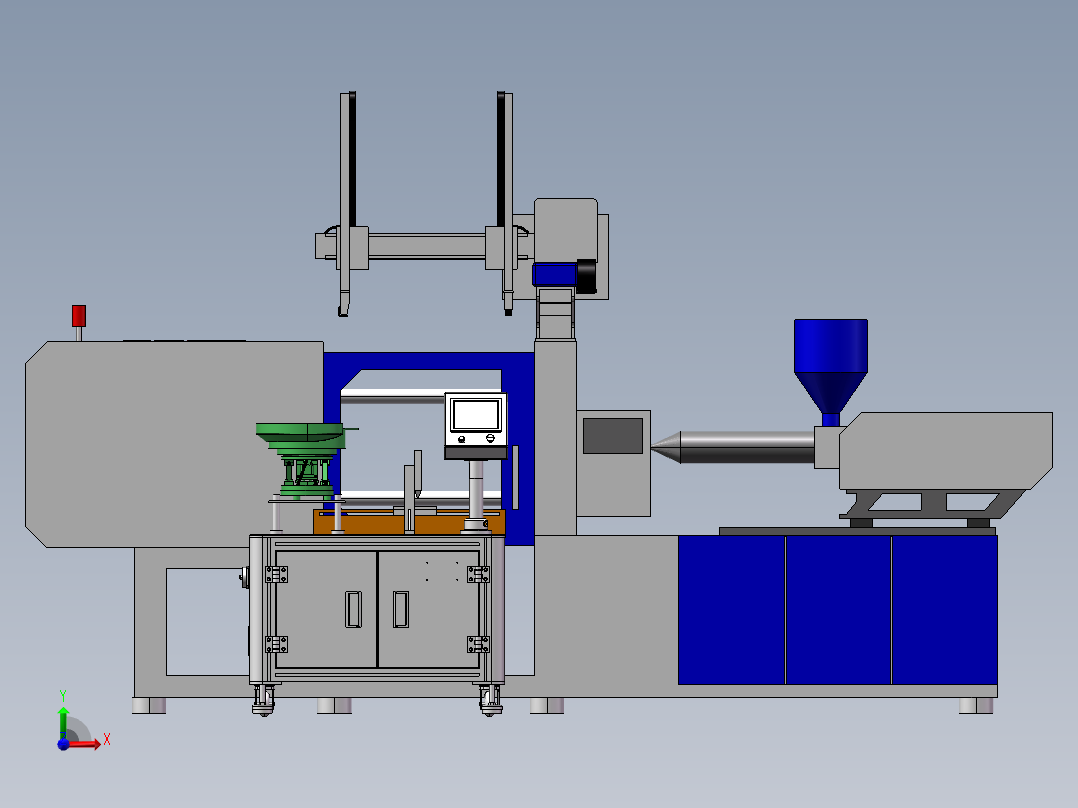
Task: Click the X label on the triad
Action: pos(107,740)
